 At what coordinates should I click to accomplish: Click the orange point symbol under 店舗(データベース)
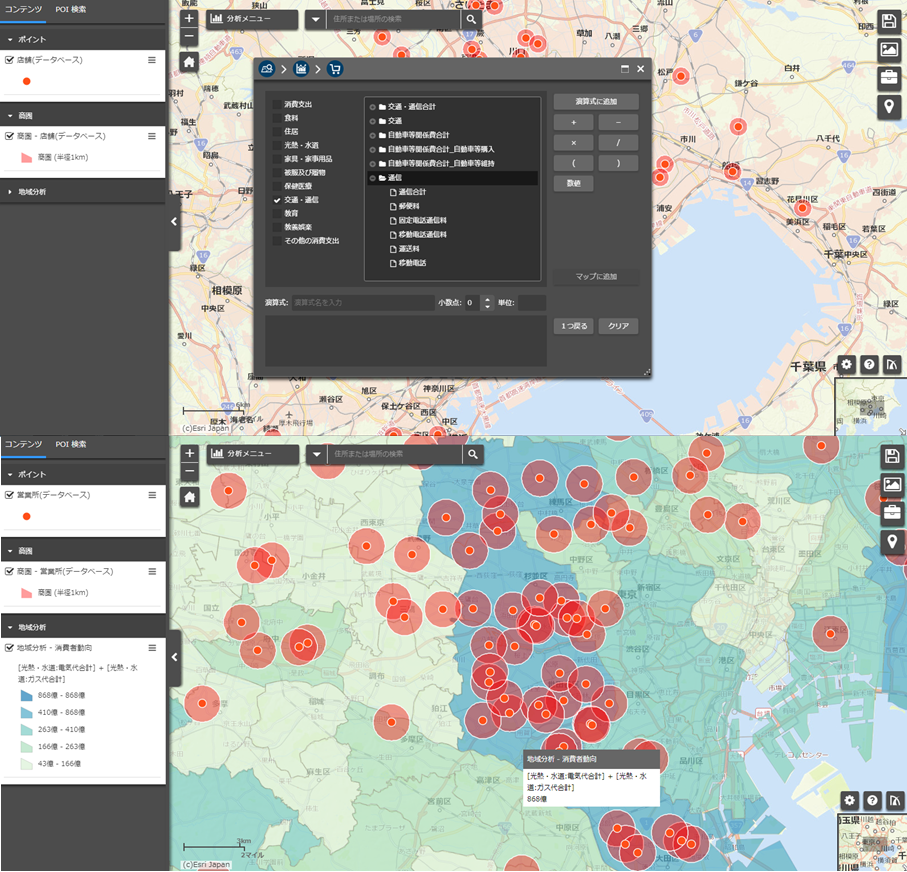point(27,80)
